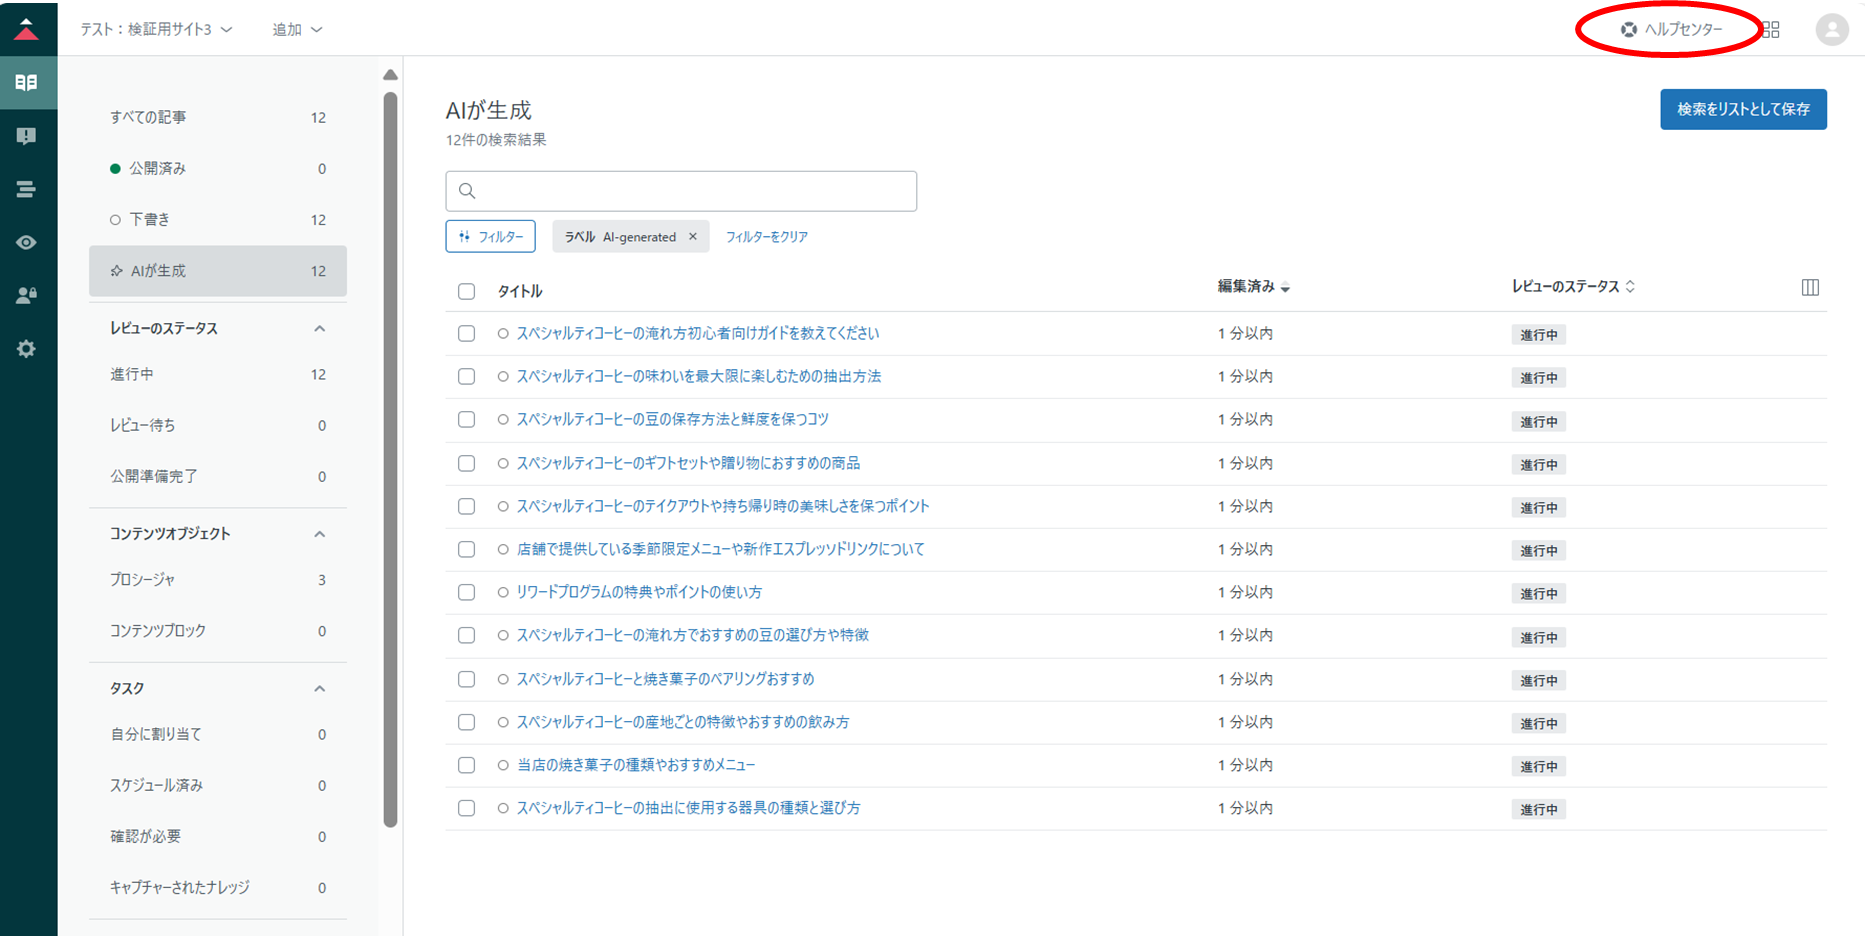This screenshot has height=936, width=1865.
Task: Open the テスト：検証用サイト3 dropdown
Action: pyautogui.click(x=156, y=30)
